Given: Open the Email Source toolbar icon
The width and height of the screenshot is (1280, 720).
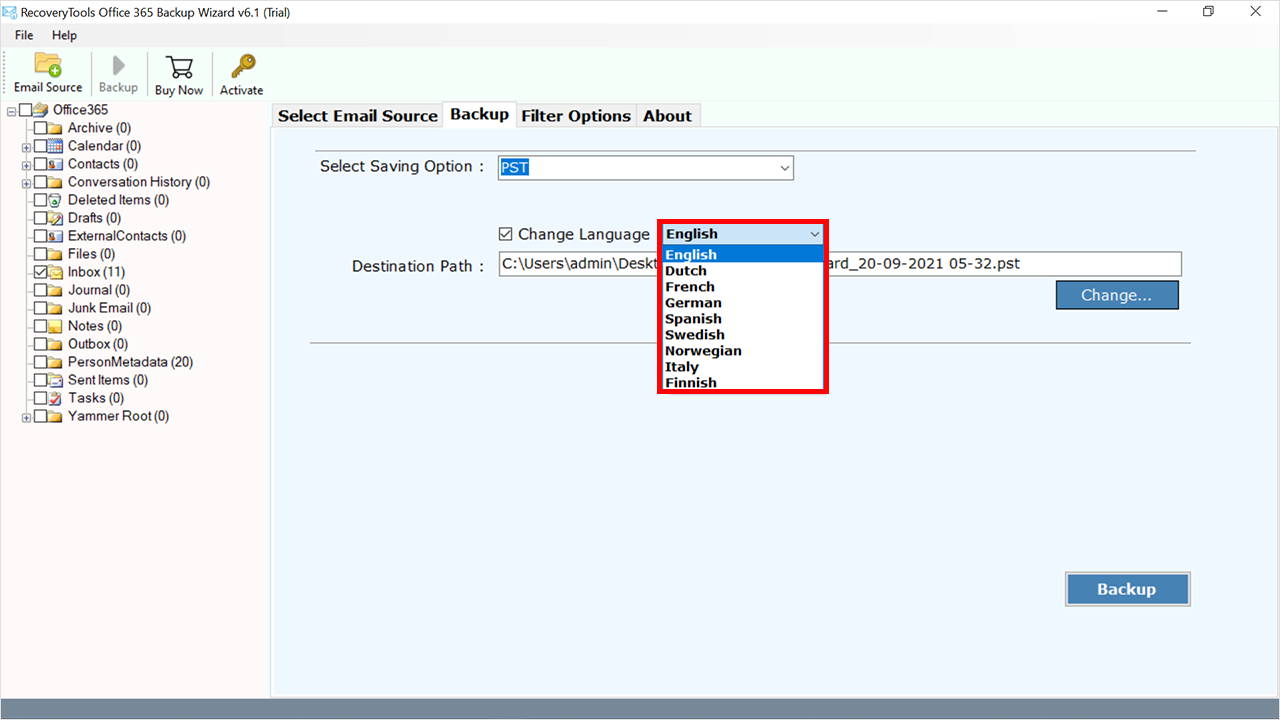Looking at the screenshot, I should click(48, 64).
